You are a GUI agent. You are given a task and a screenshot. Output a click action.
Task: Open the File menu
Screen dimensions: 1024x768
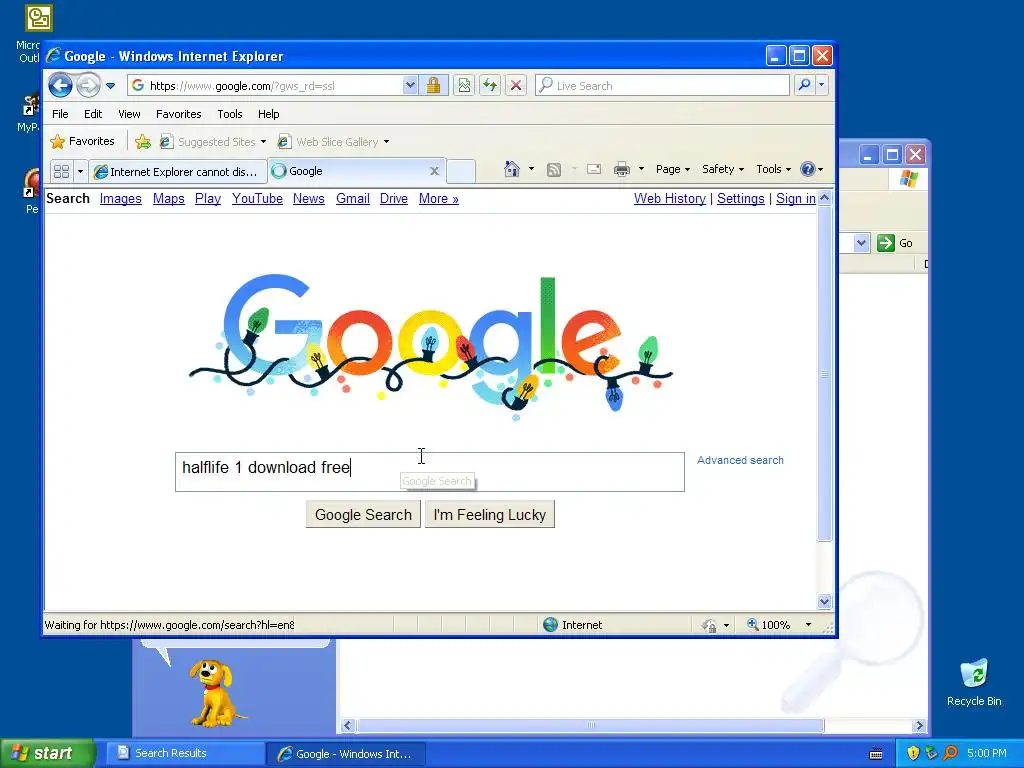60,114
